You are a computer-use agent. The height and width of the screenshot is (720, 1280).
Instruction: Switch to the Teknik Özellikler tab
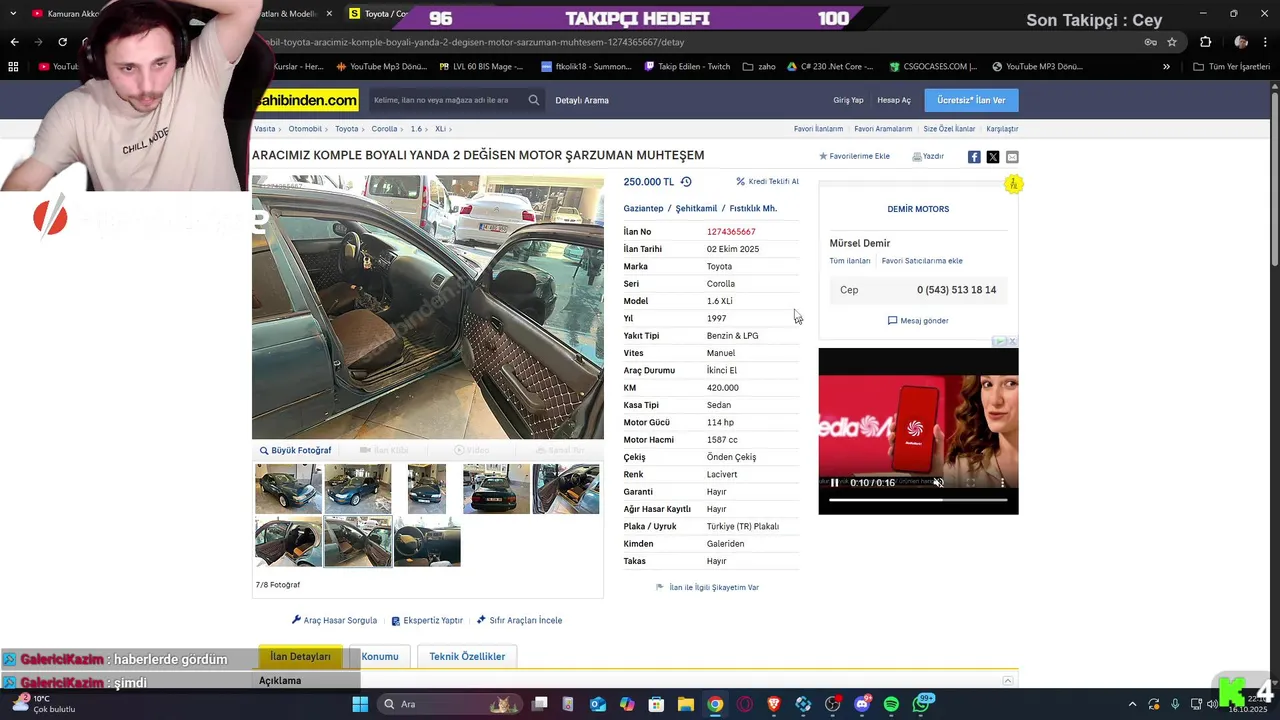tap(467, 657)
